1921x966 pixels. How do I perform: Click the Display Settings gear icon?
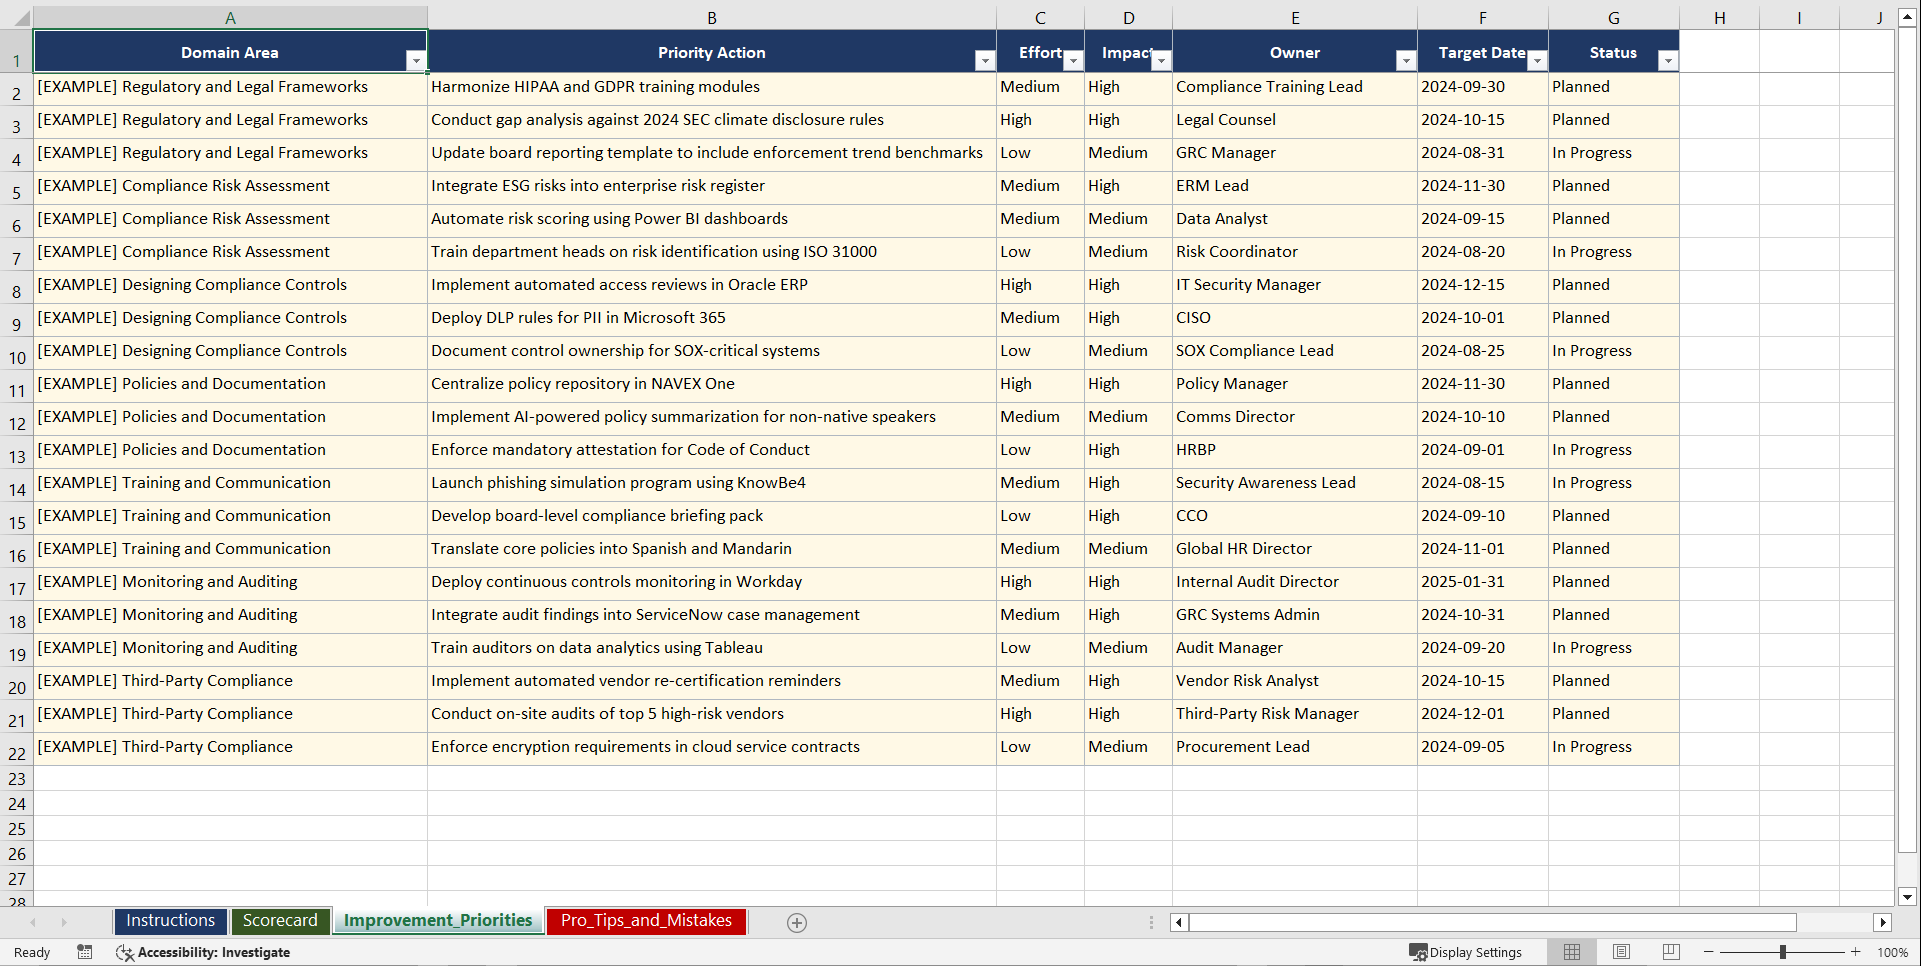pos(1418,952)
